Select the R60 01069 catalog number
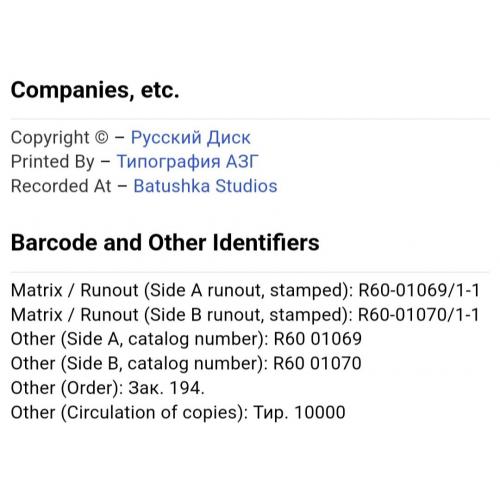The image size is (500, 500). pyautogui.click(x=318, y=339)
